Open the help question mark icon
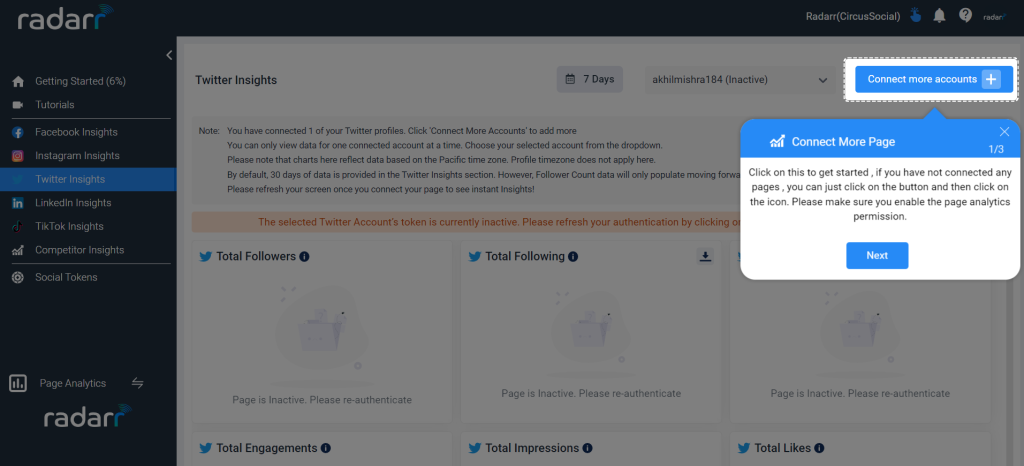 pyautogui.click(x=965, y=15)
